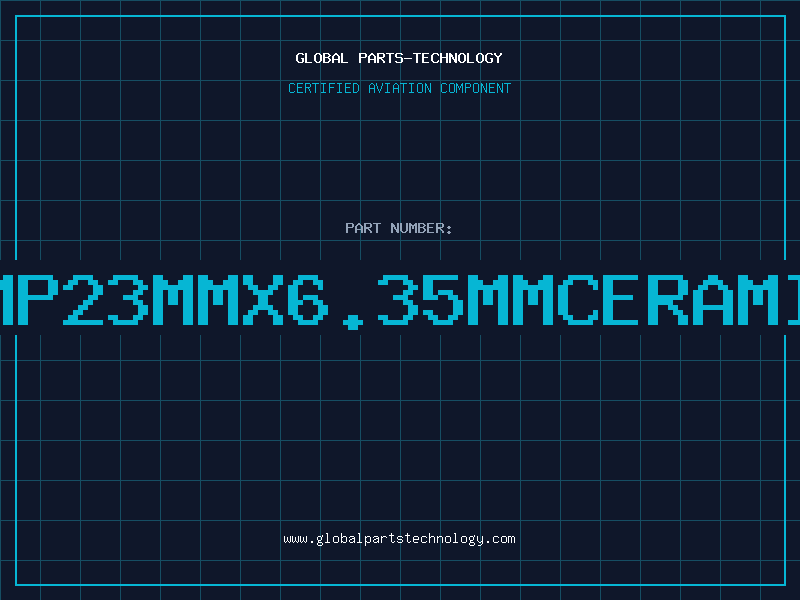Select the word AVIATION
This screenshot has width=800, height=600.
pos(400,88)
